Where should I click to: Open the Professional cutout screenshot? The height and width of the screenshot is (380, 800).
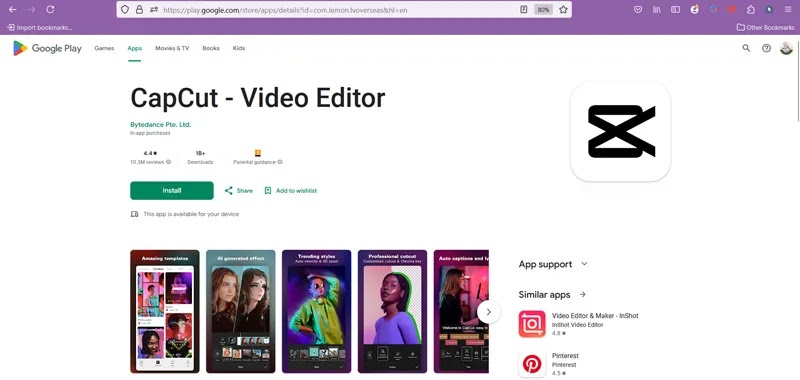[x=392, y=311]
